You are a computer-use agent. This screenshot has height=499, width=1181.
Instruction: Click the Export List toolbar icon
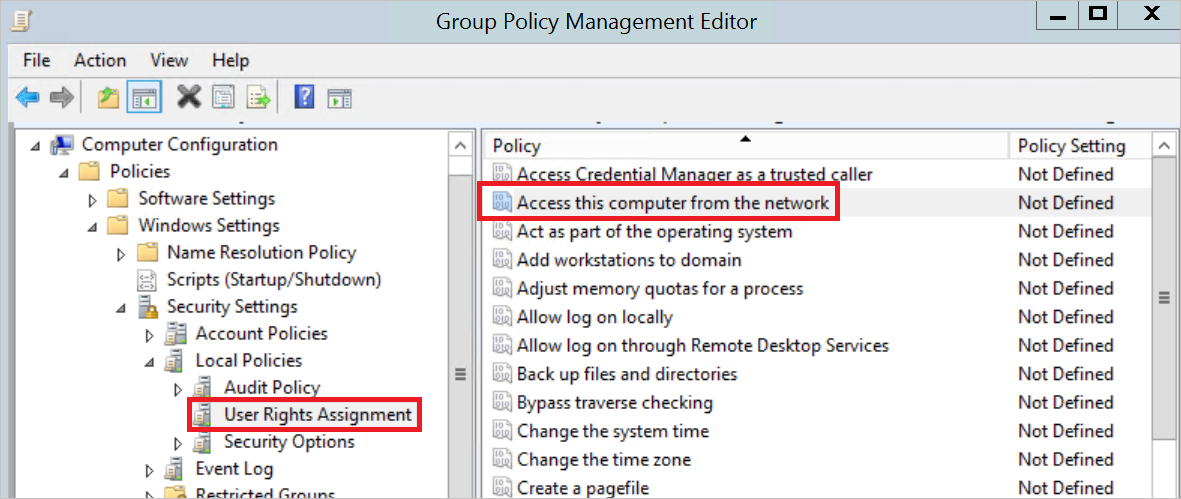pos(260,97)
